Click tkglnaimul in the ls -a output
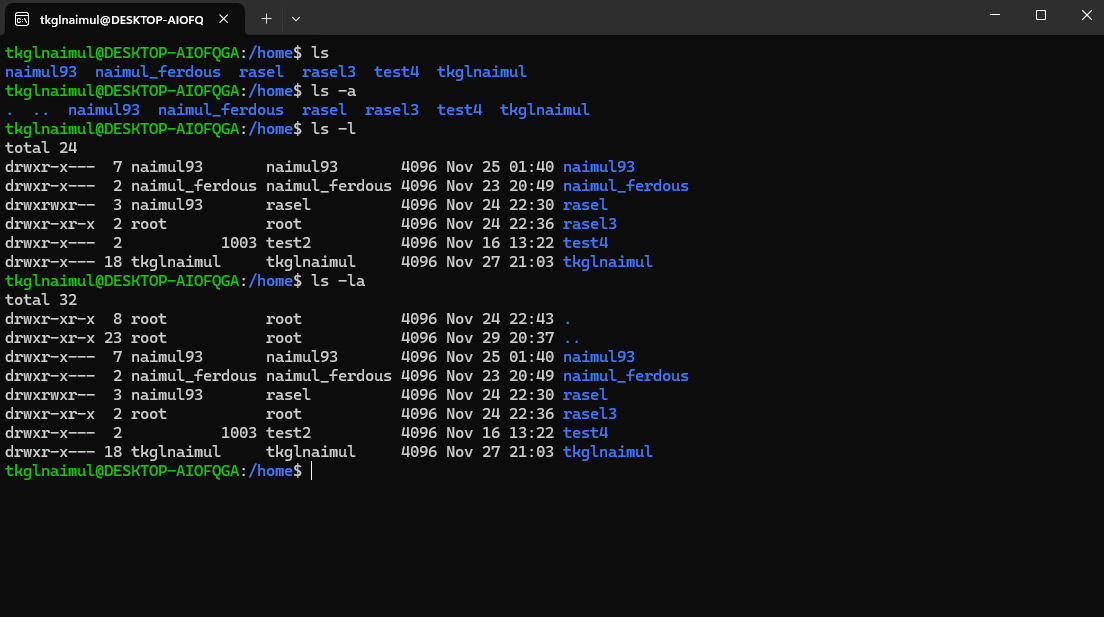This screenshot has width=1104, height=617. (x=545, y=110)
